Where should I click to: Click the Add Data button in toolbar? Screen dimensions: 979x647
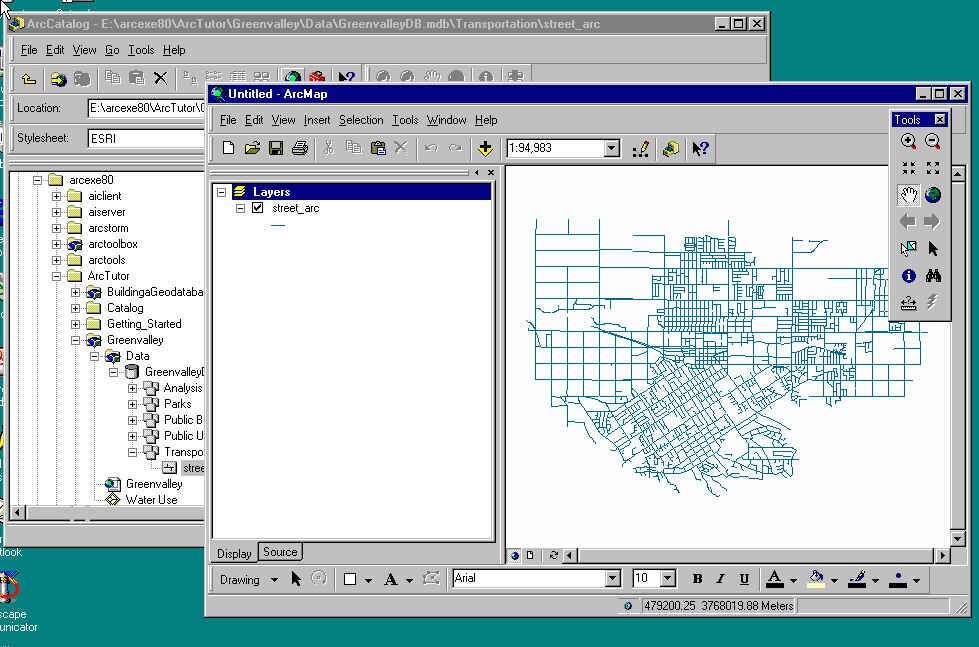[x=485, y=149]
